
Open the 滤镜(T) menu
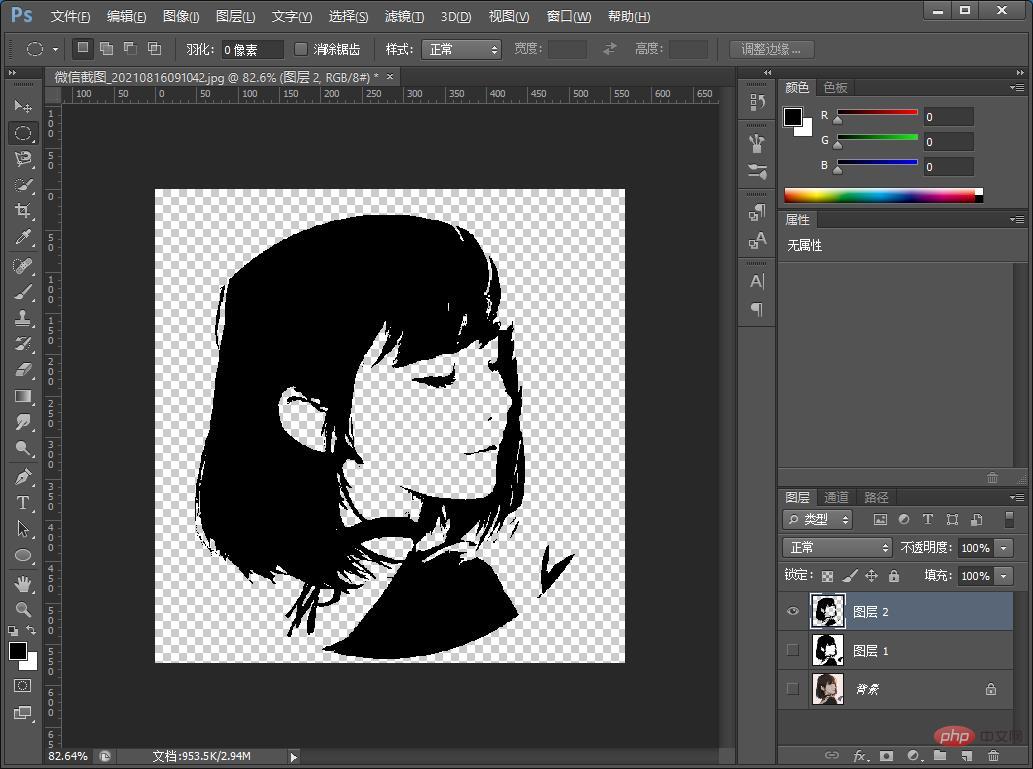(x=405, y=16)
